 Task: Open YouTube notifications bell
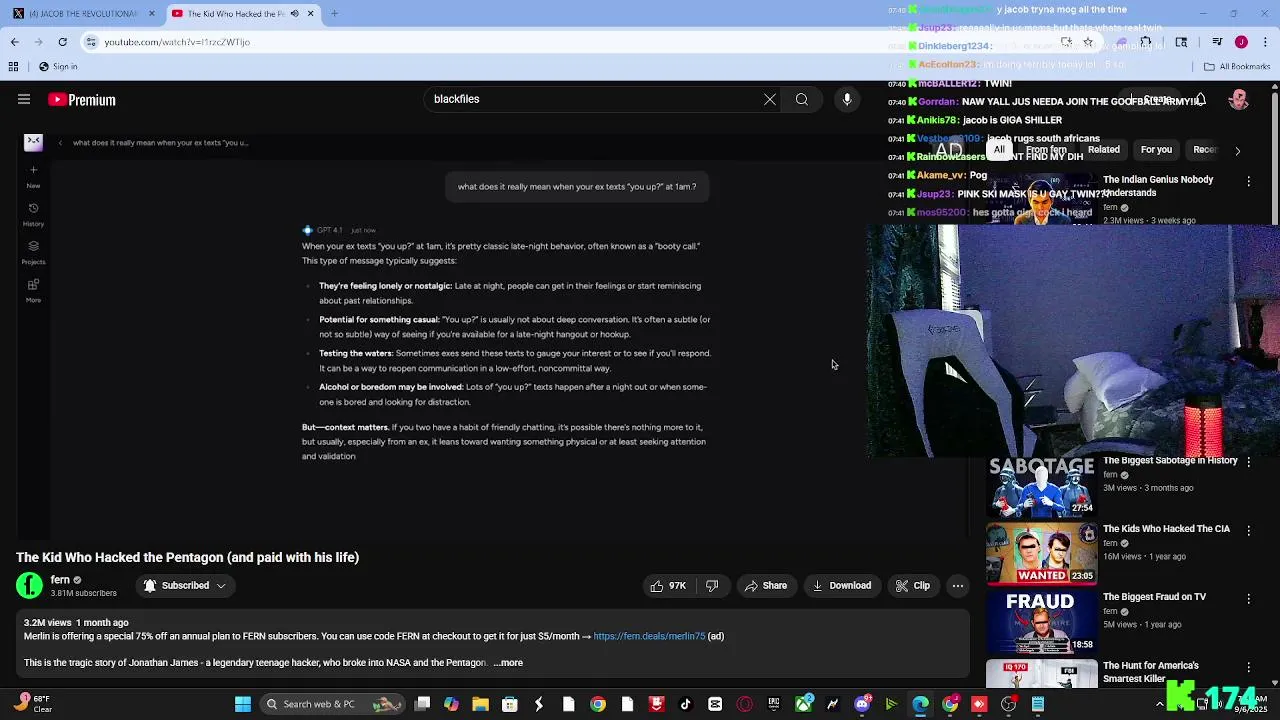coord(1200,99)
